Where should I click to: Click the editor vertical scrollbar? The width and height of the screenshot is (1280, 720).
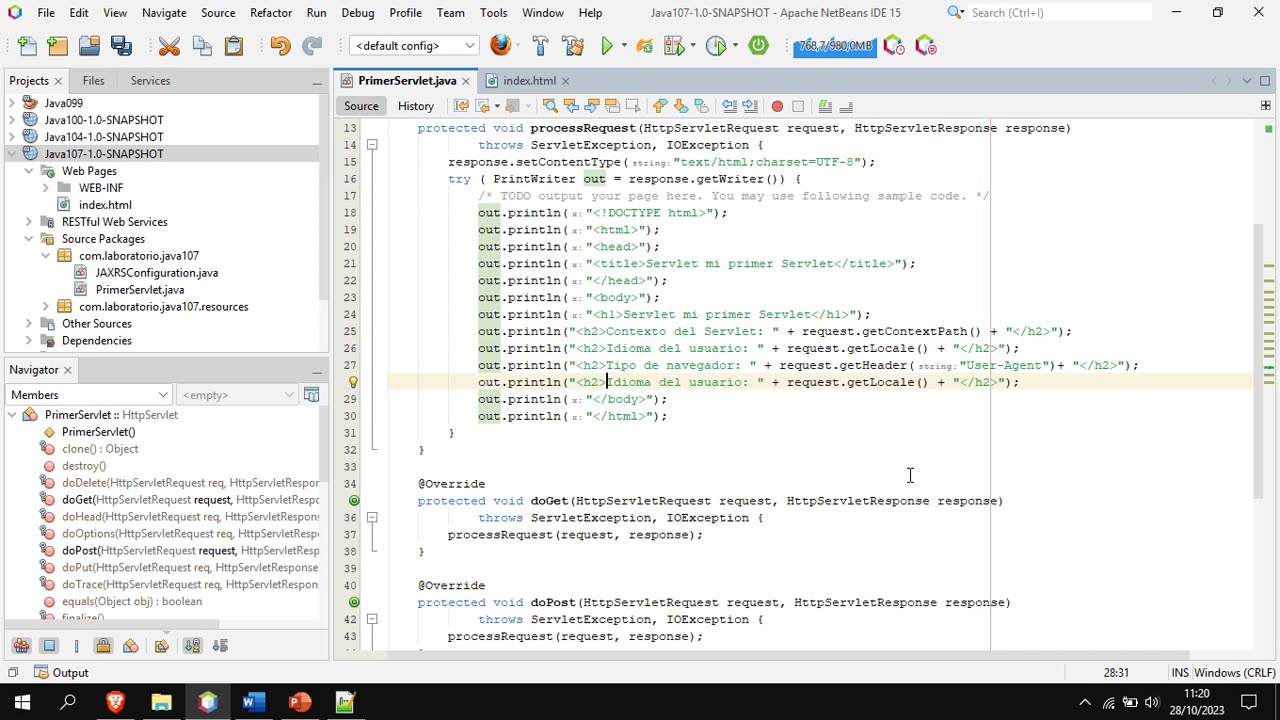click(x=1258, y=360)
